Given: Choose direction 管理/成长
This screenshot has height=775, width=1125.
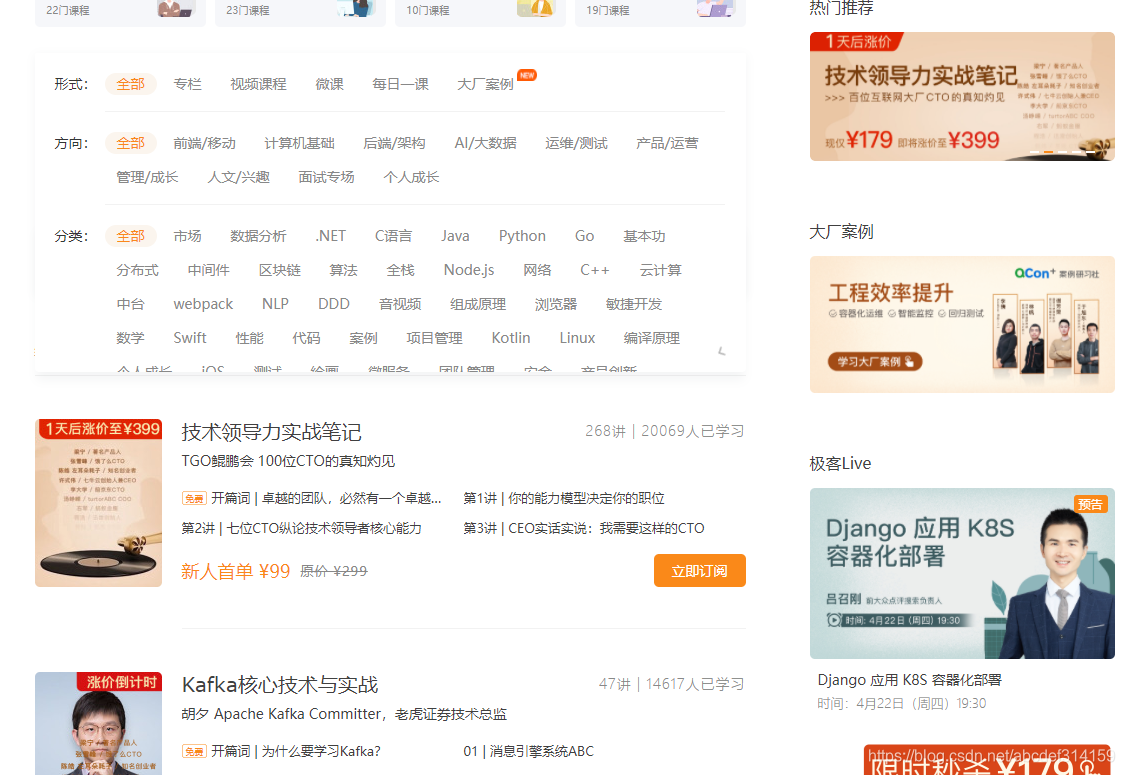Looking at the screenshot, I should (147, 177).
